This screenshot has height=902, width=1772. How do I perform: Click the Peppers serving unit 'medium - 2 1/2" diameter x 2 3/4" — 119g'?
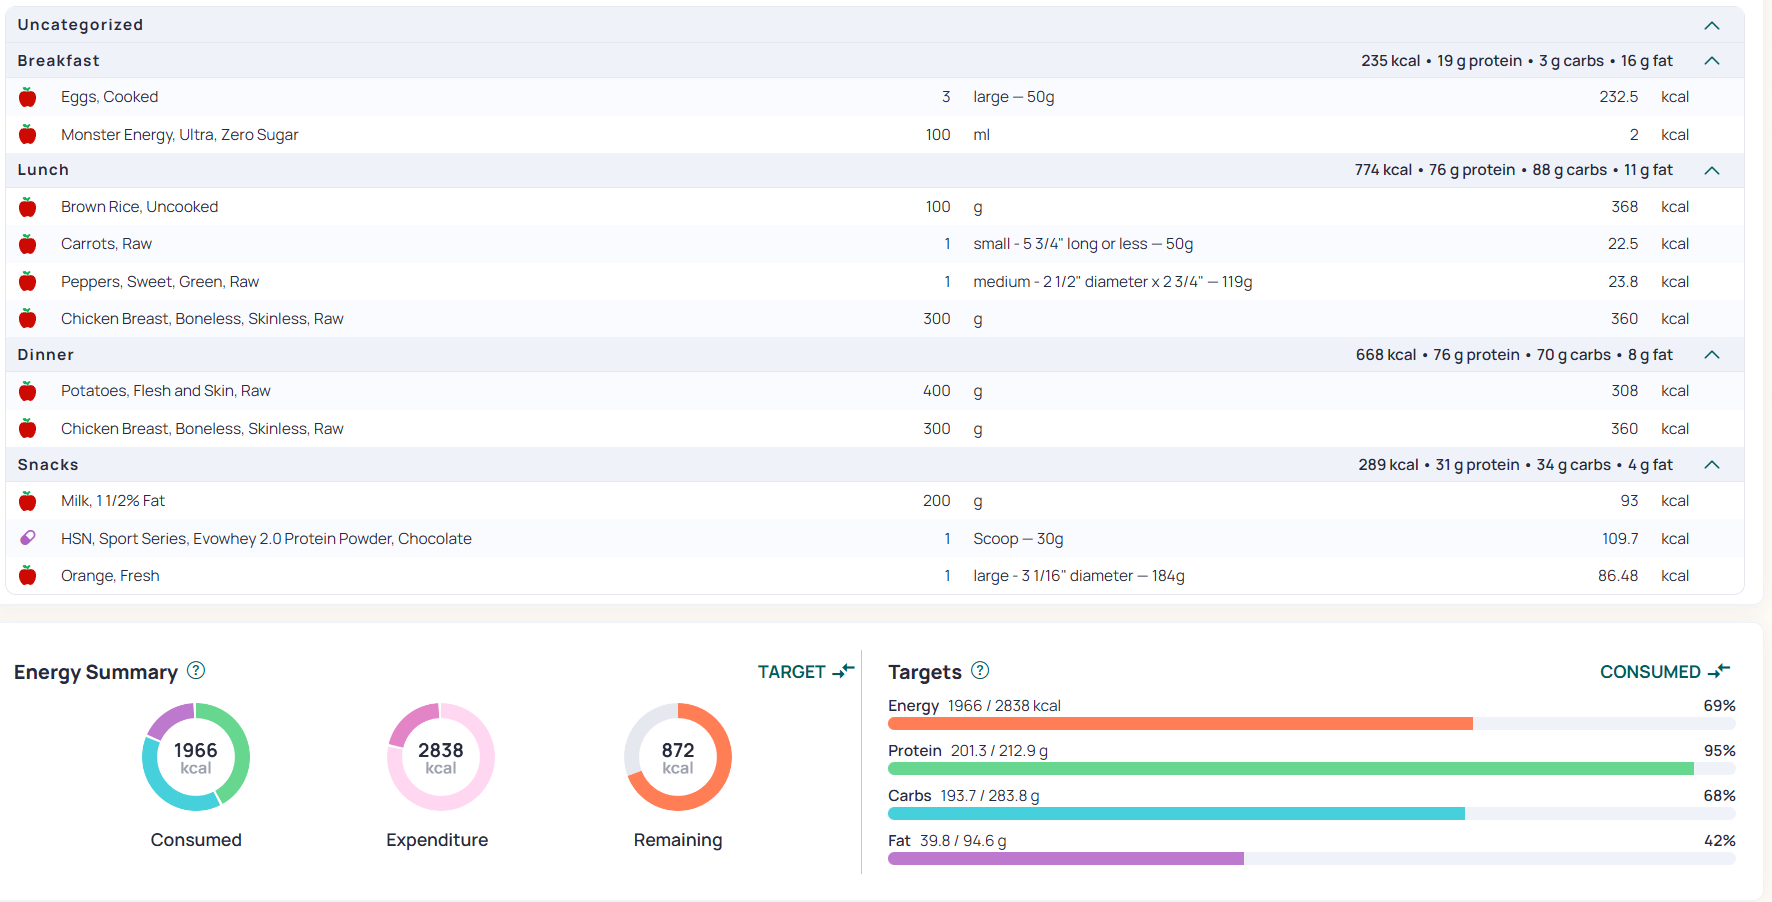click(1113, 282)
